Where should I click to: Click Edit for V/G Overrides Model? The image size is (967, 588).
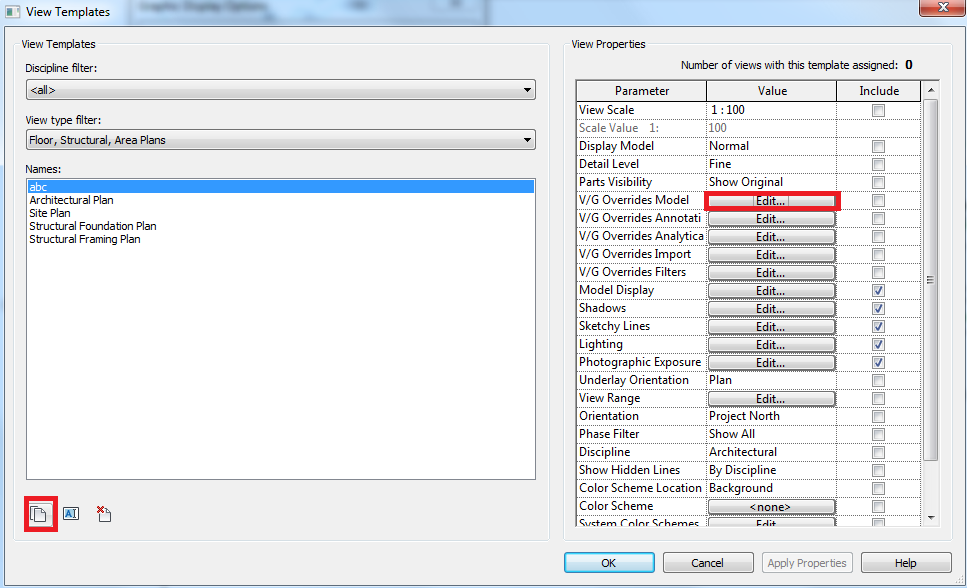(771, 201)
